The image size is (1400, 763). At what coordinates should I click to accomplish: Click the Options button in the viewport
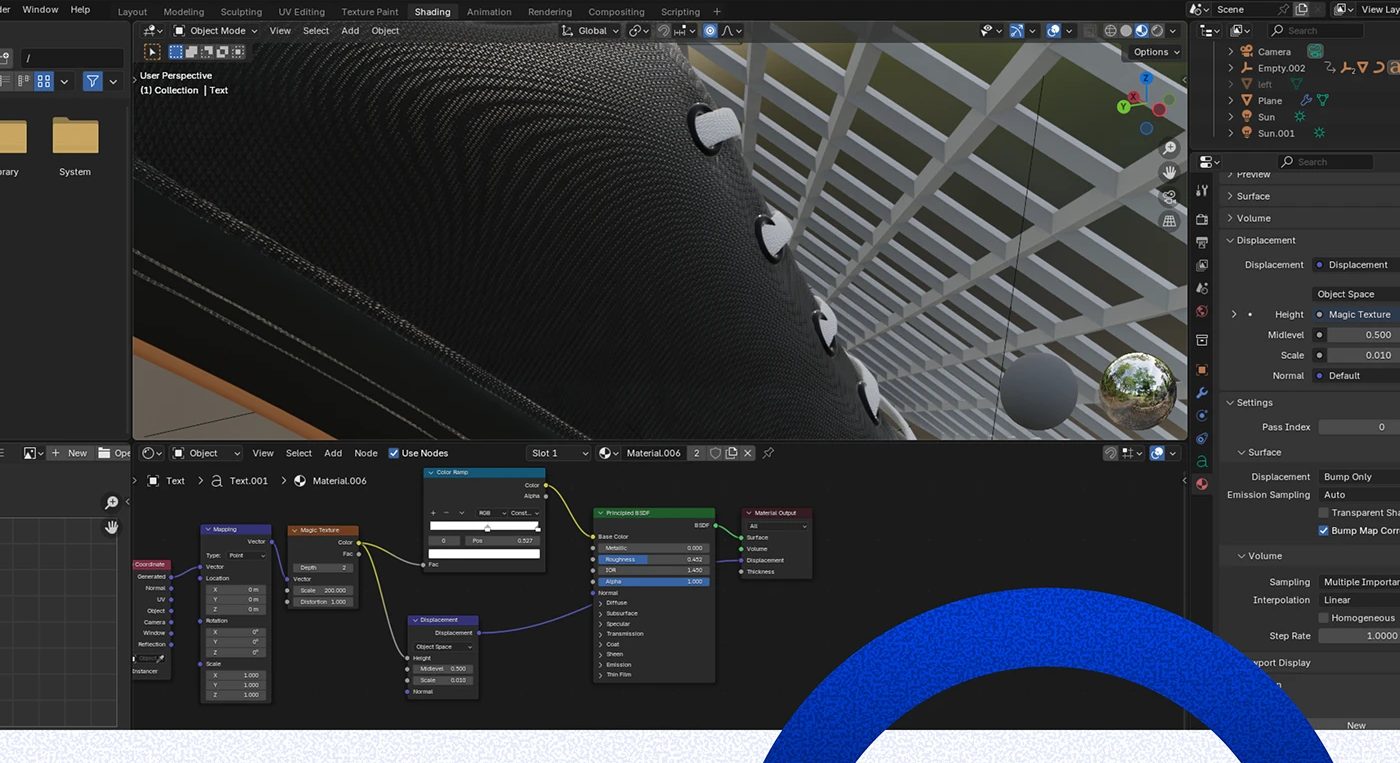(1155, 52)
